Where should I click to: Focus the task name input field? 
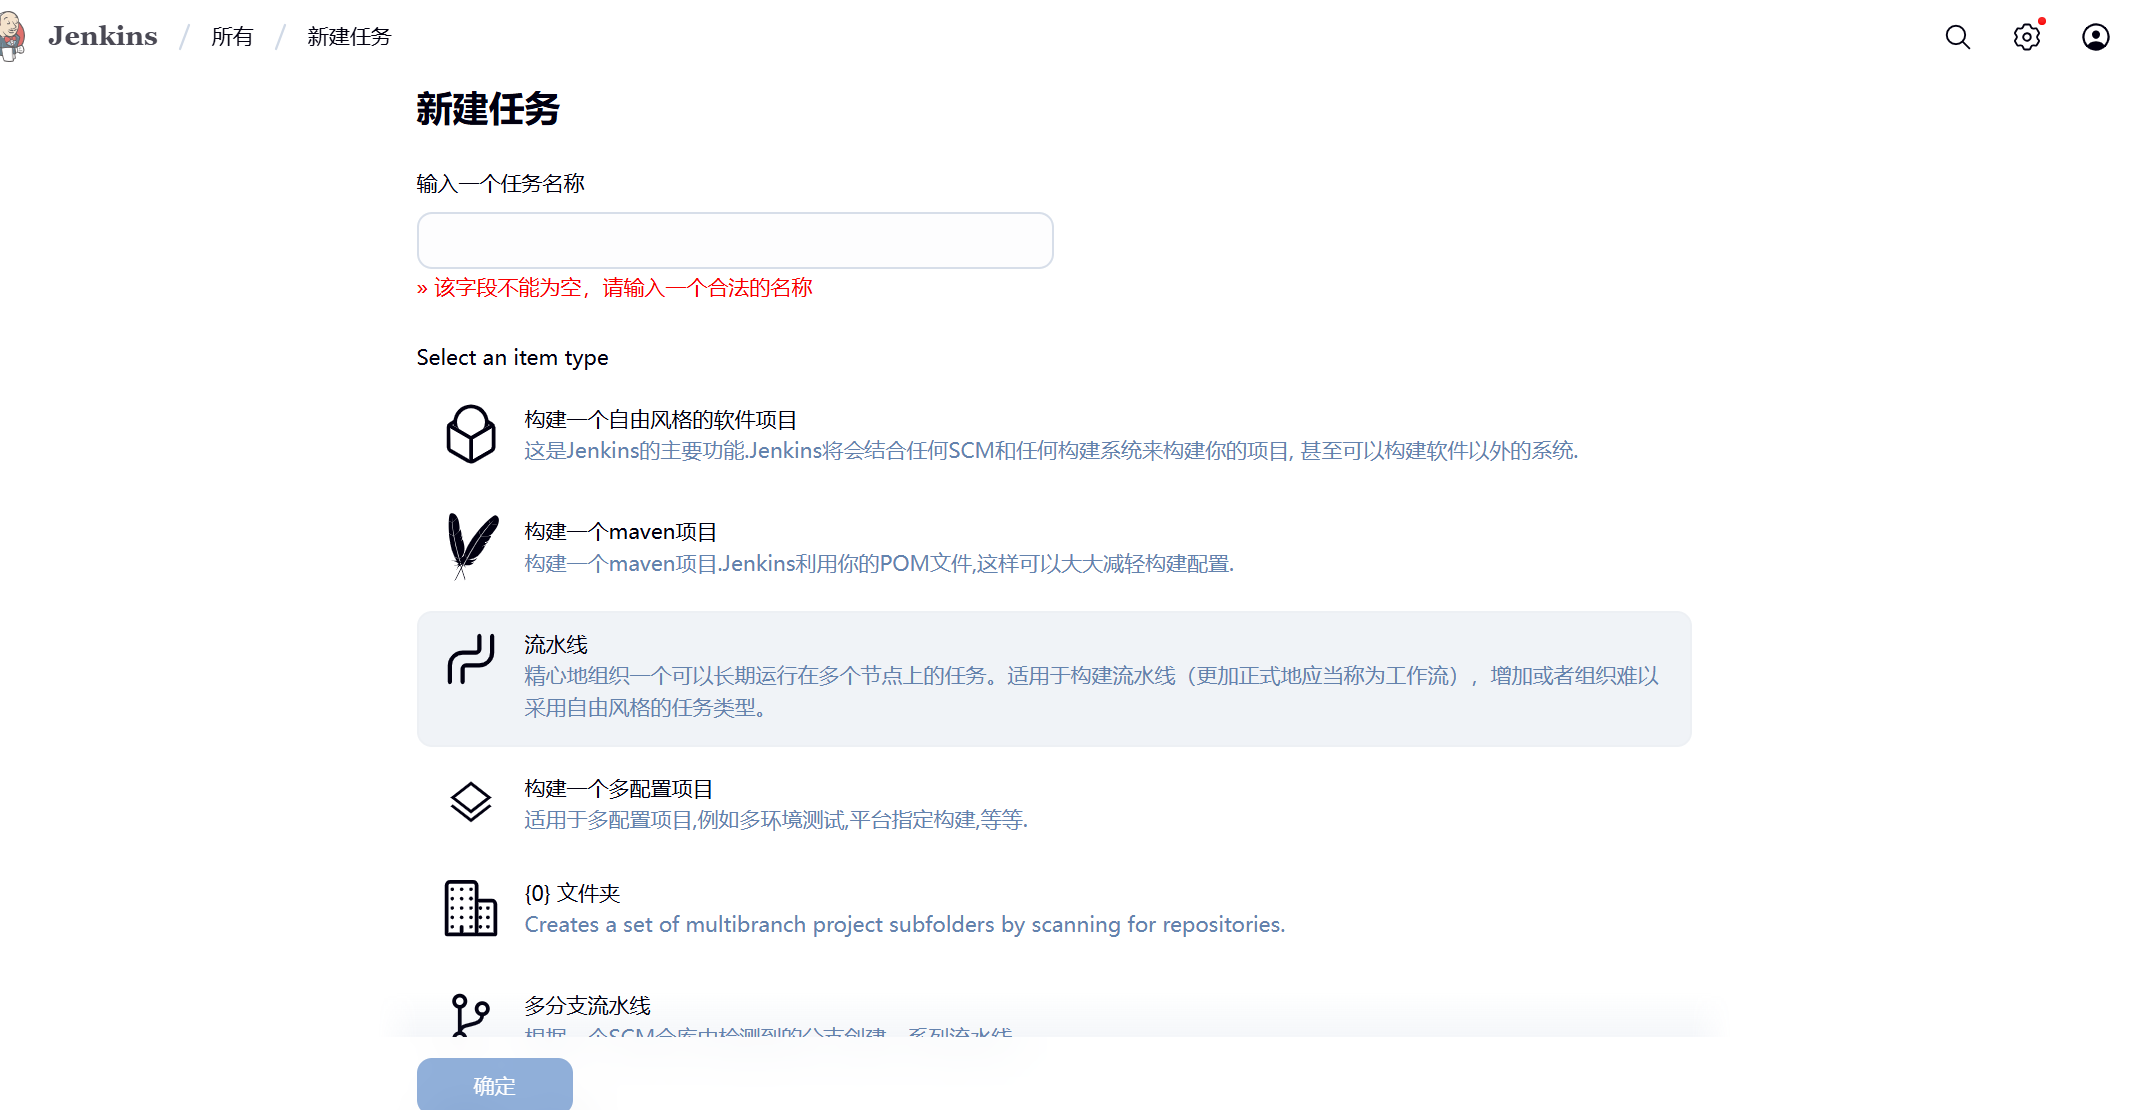[735, 240]
